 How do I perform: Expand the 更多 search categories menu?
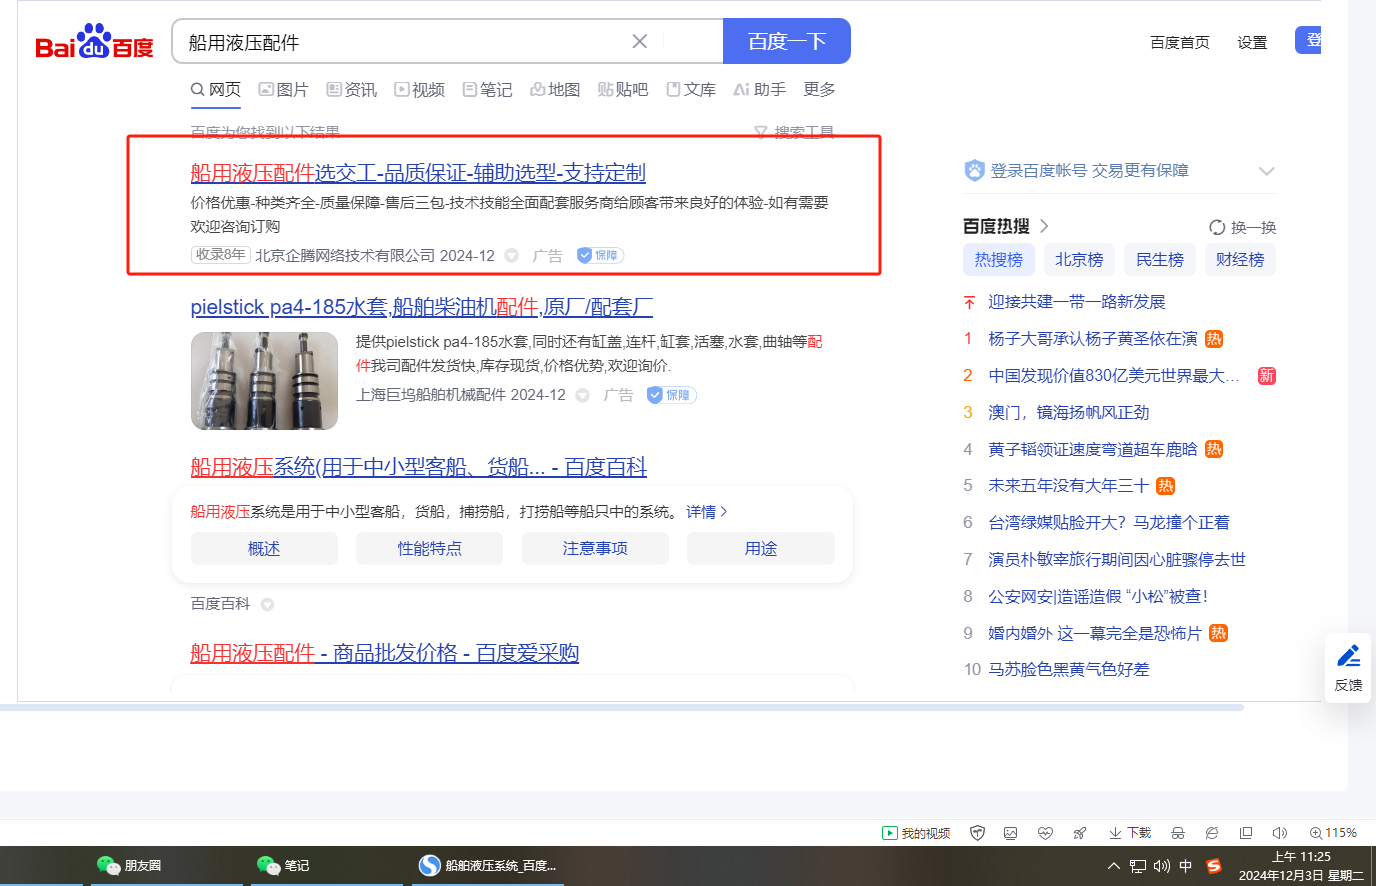pyautogui.click(x=819, y=90)
